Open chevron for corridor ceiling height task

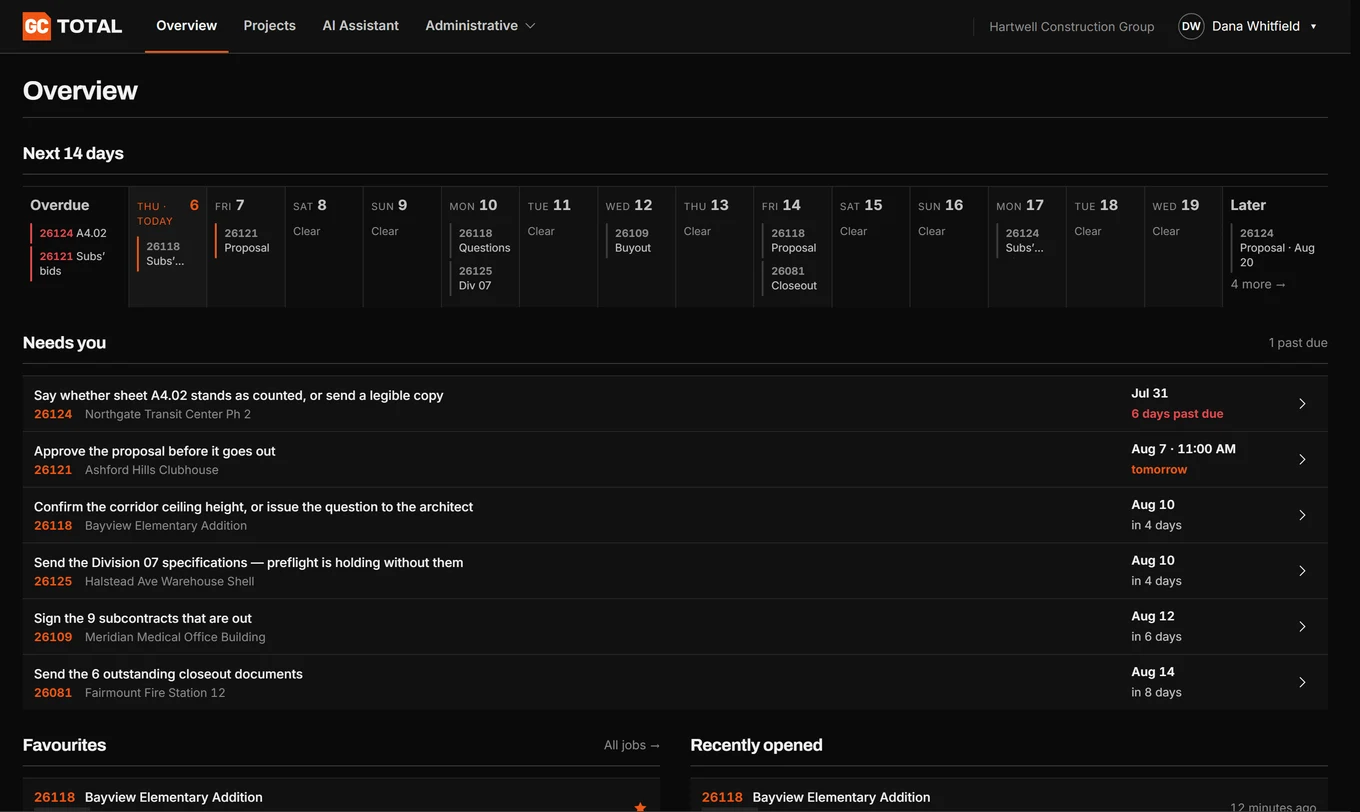(x=1302, y=515)
